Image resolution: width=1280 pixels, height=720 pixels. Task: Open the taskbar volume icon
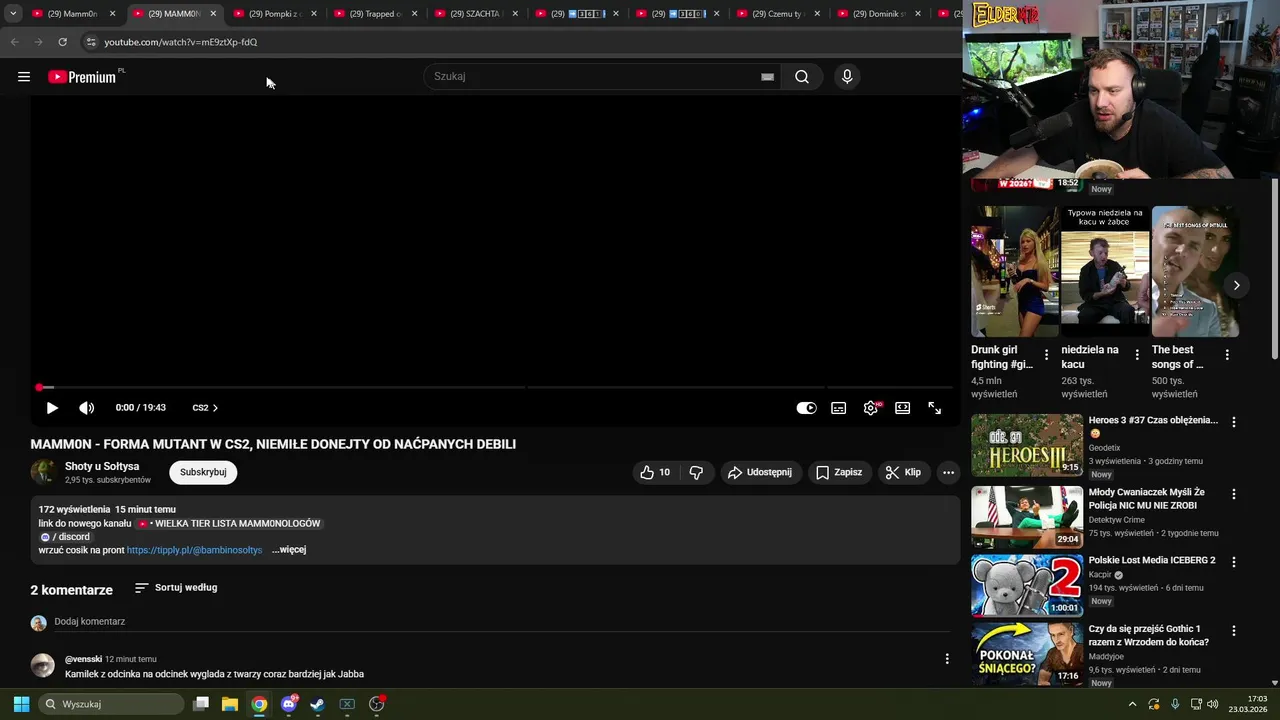1213,704
